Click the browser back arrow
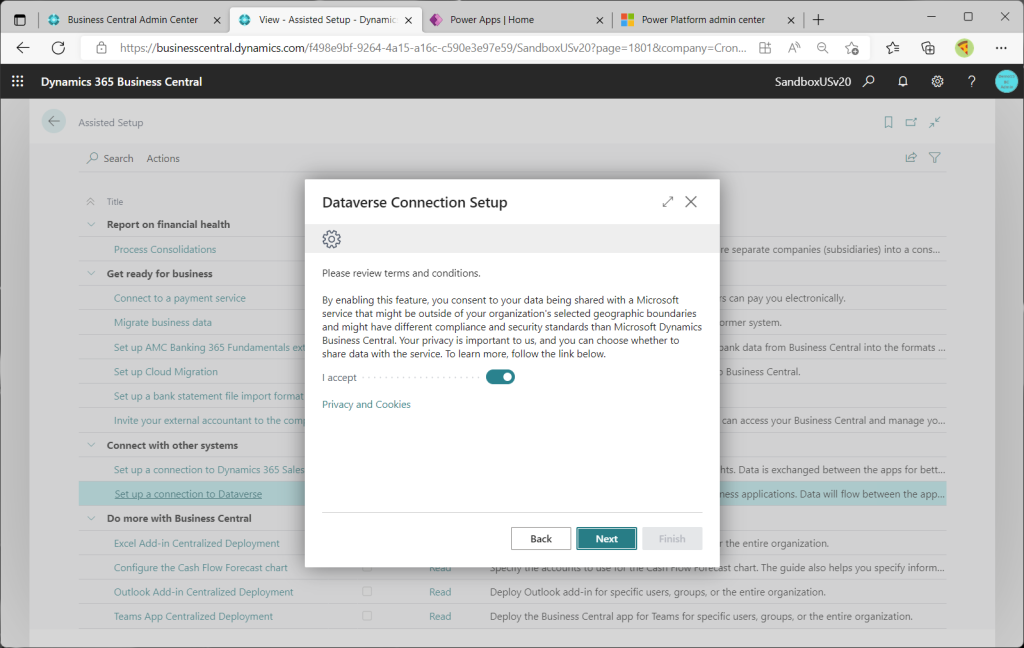The height and width of the screenshot is (648, 1024). [23, 48]
